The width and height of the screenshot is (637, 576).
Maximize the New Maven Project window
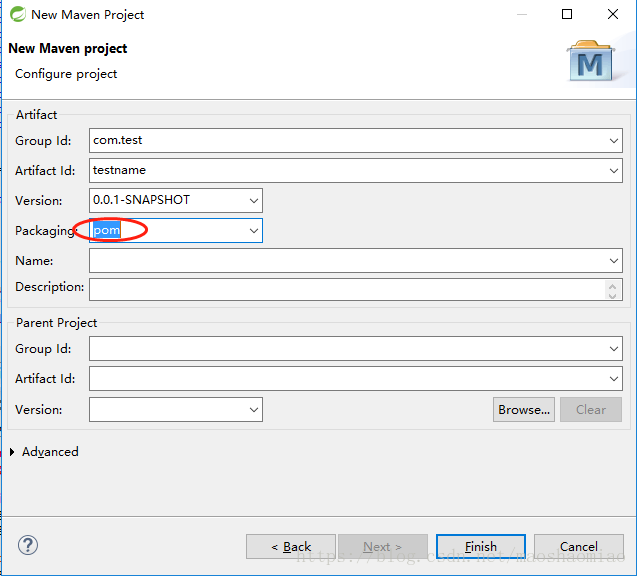pyautogui.click(x=567, y=14)
